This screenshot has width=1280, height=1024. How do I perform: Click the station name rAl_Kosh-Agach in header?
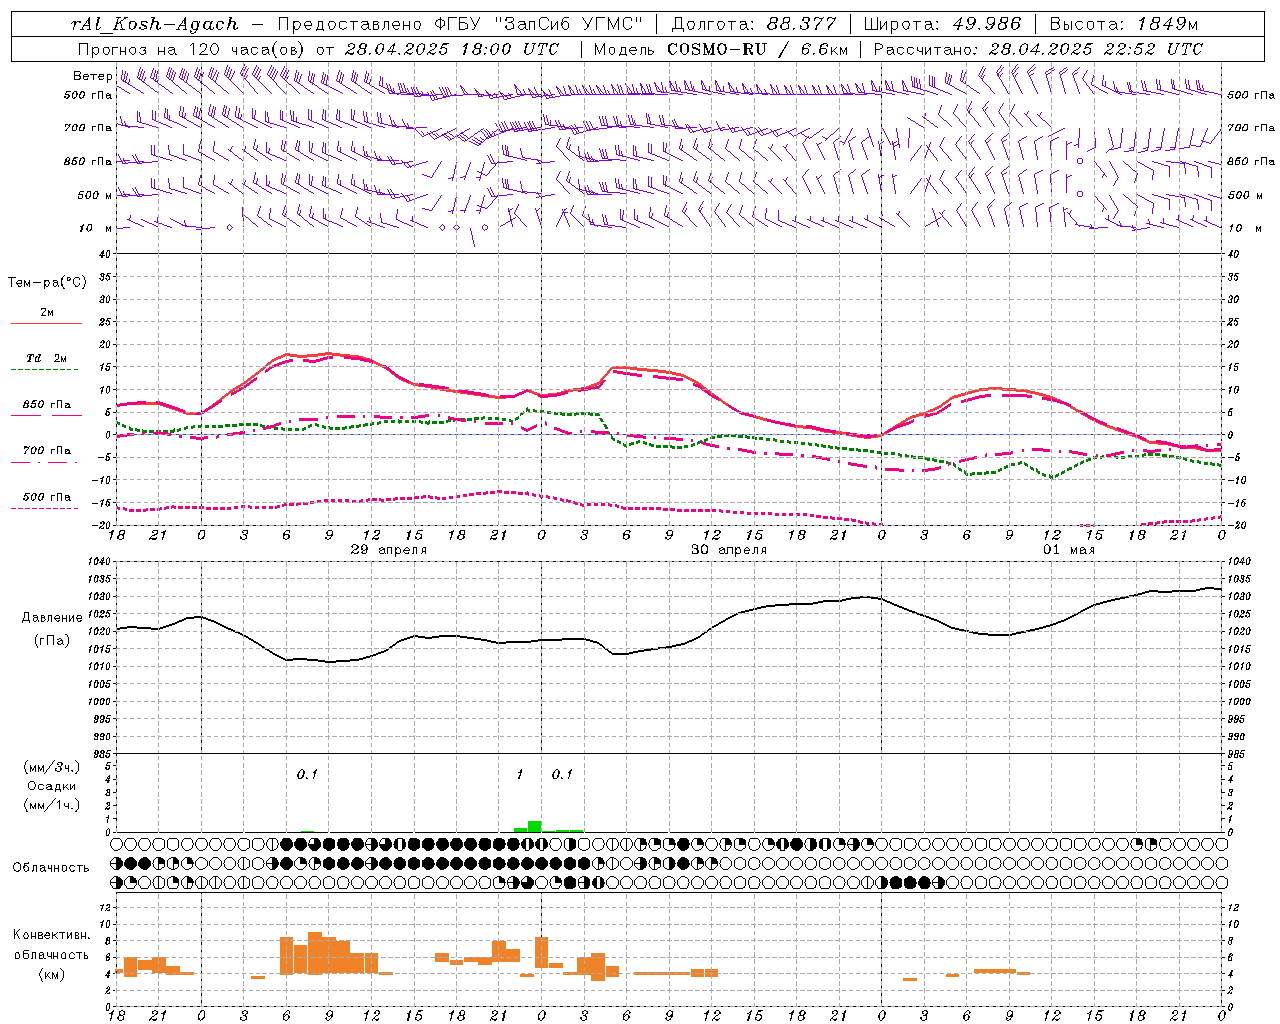point(155,24)
